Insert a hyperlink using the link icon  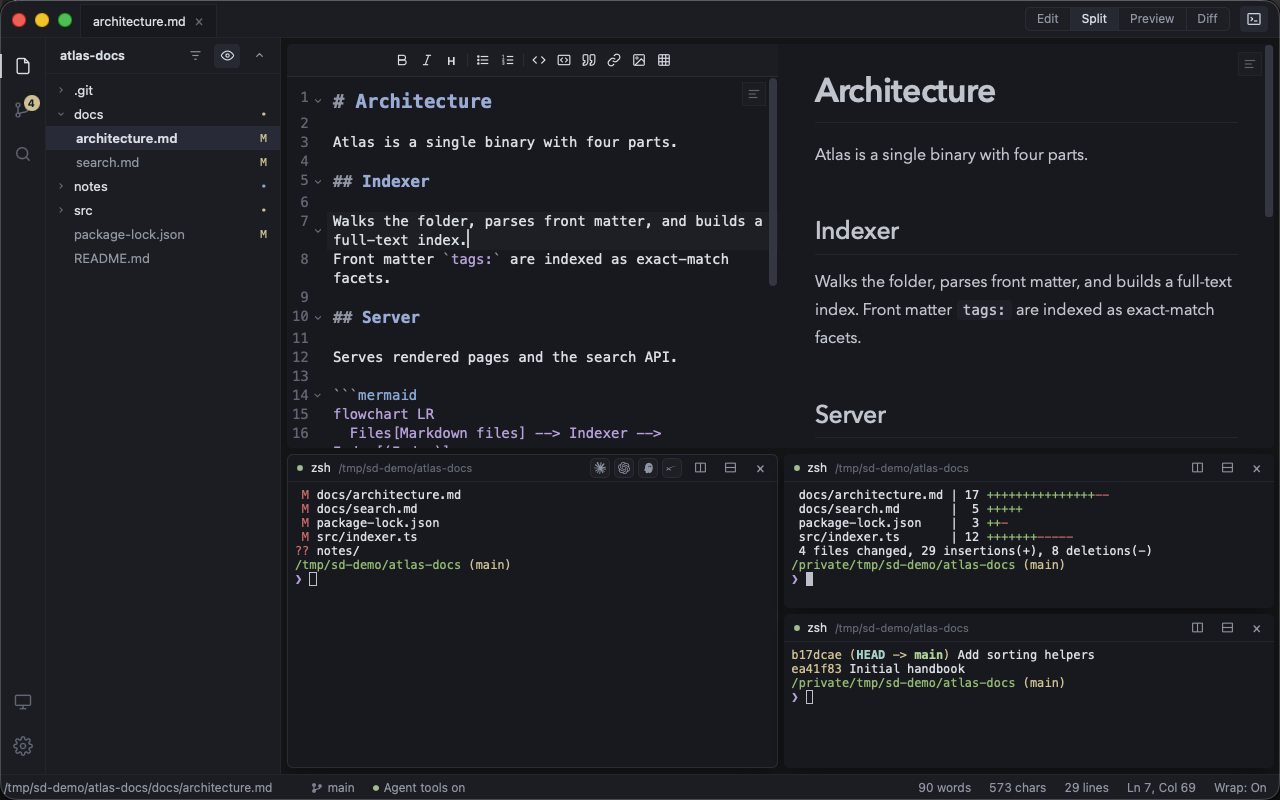coord(614,60)
